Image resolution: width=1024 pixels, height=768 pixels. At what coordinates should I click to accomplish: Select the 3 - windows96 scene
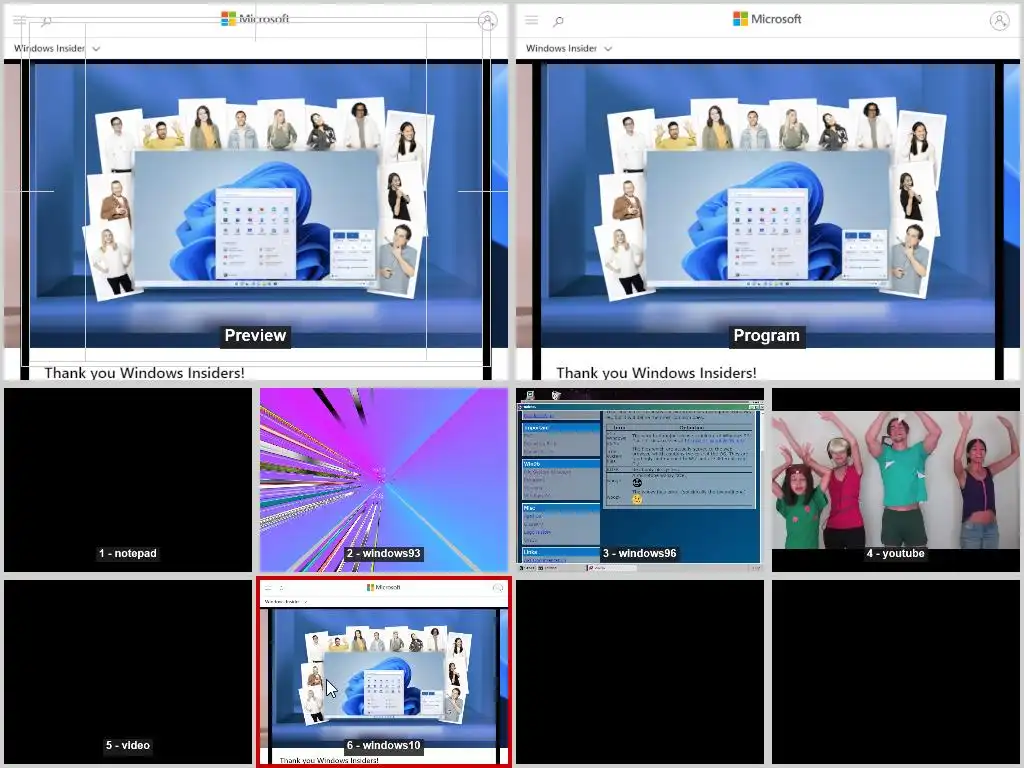[x=640, y=480]
